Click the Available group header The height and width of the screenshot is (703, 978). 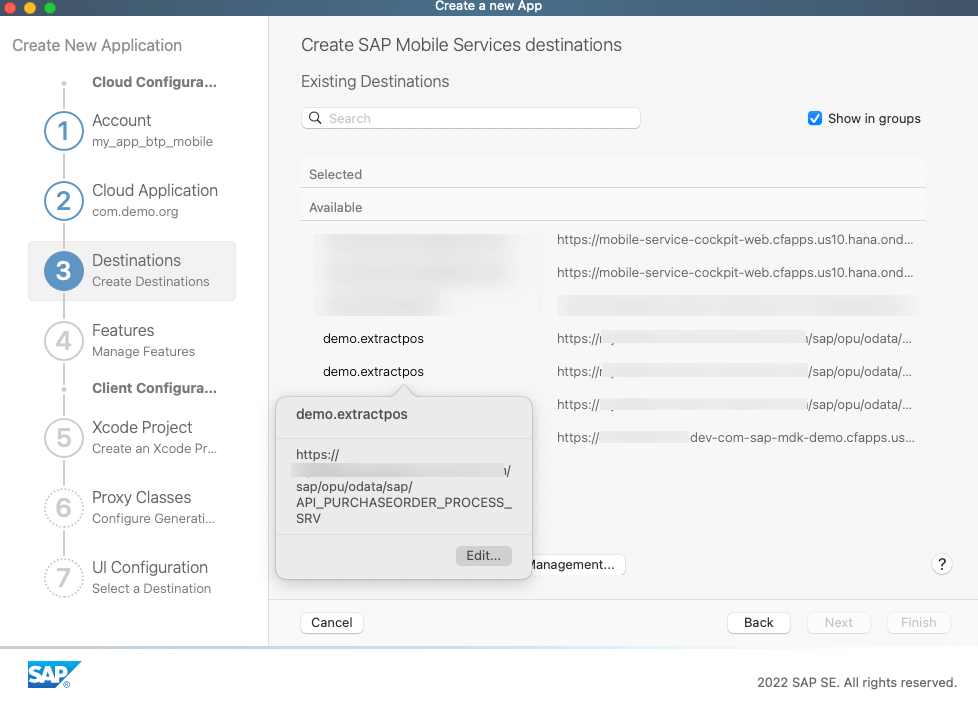613,207
